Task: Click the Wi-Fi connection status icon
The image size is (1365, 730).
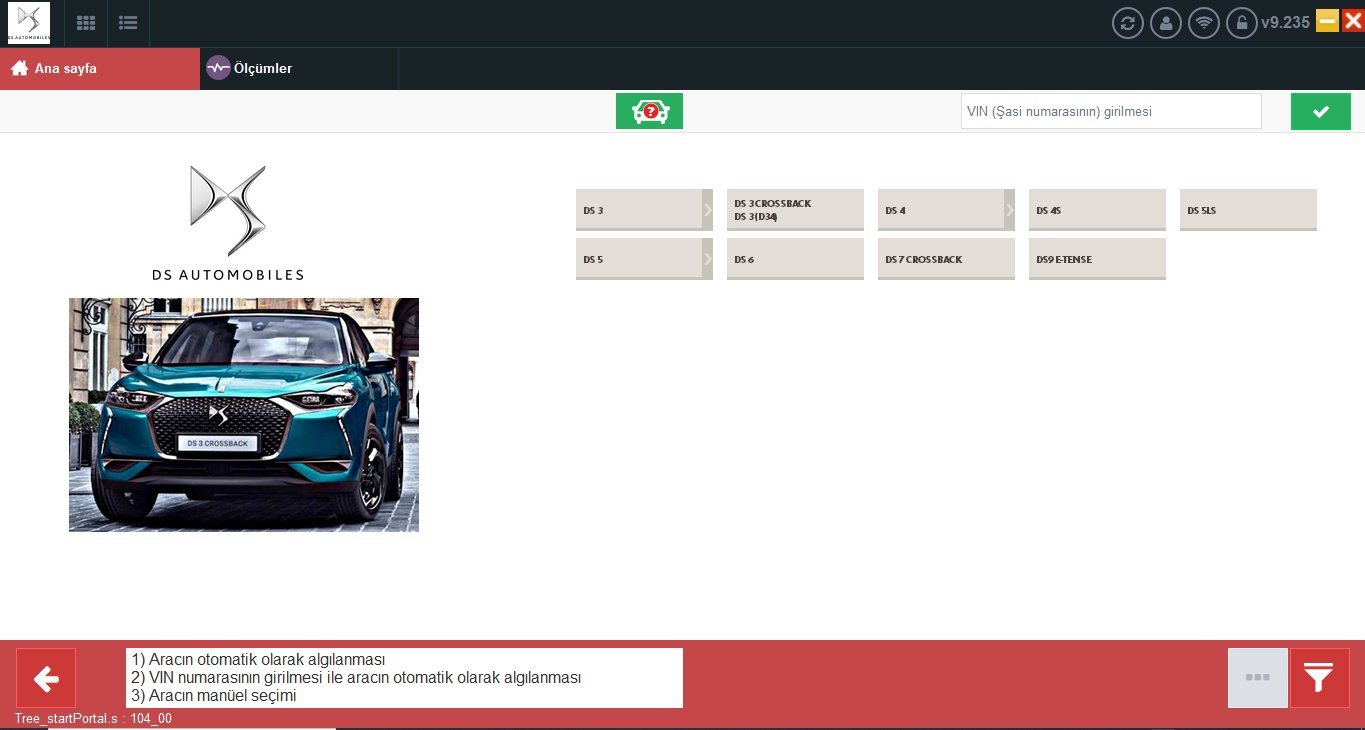Action: coord(1204,23)
